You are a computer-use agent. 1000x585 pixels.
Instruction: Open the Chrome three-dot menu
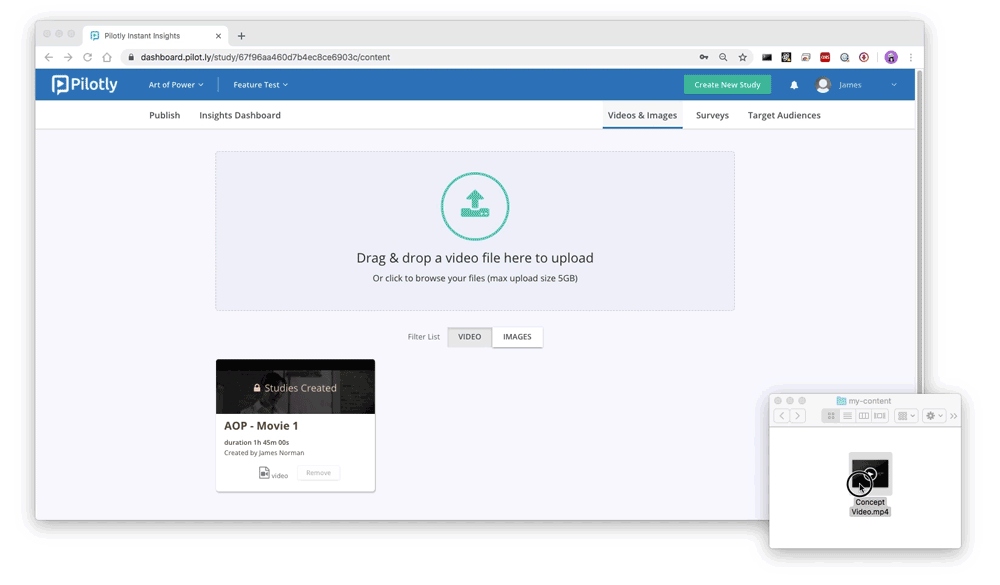pyautogui.click(x=911, y=57)
